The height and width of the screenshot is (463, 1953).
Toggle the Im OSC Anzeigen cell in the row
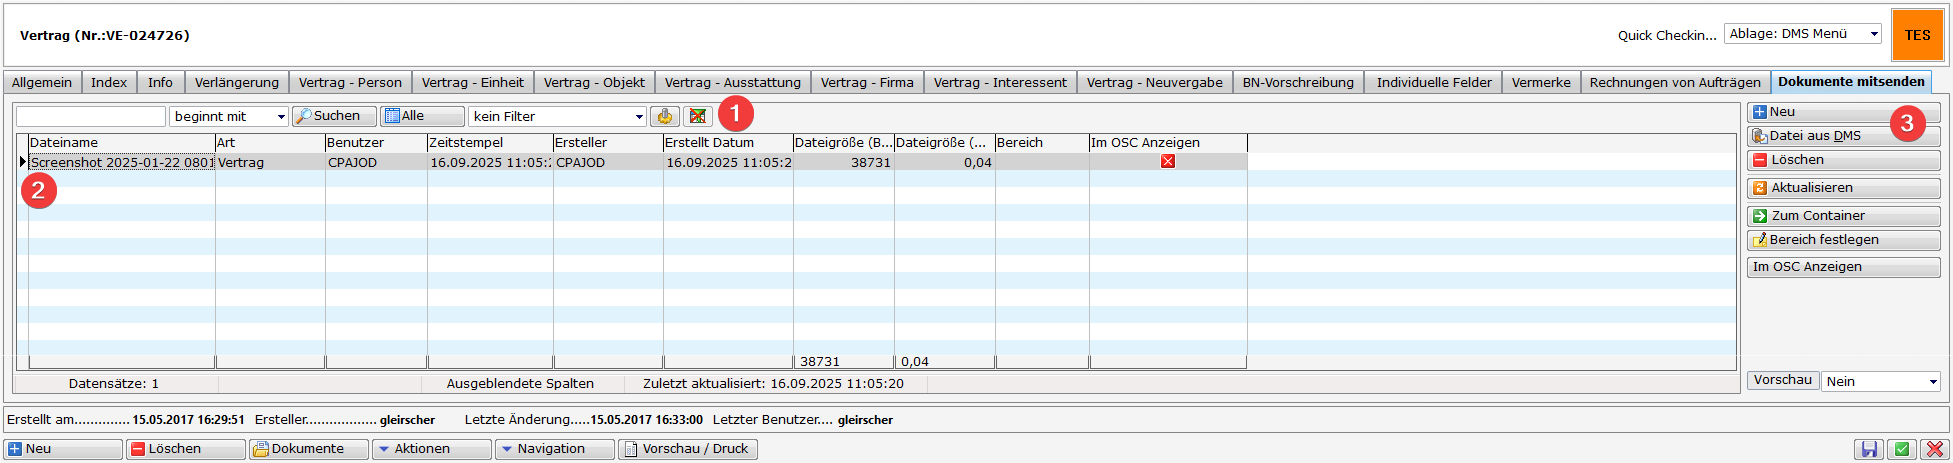point(1167,162)
